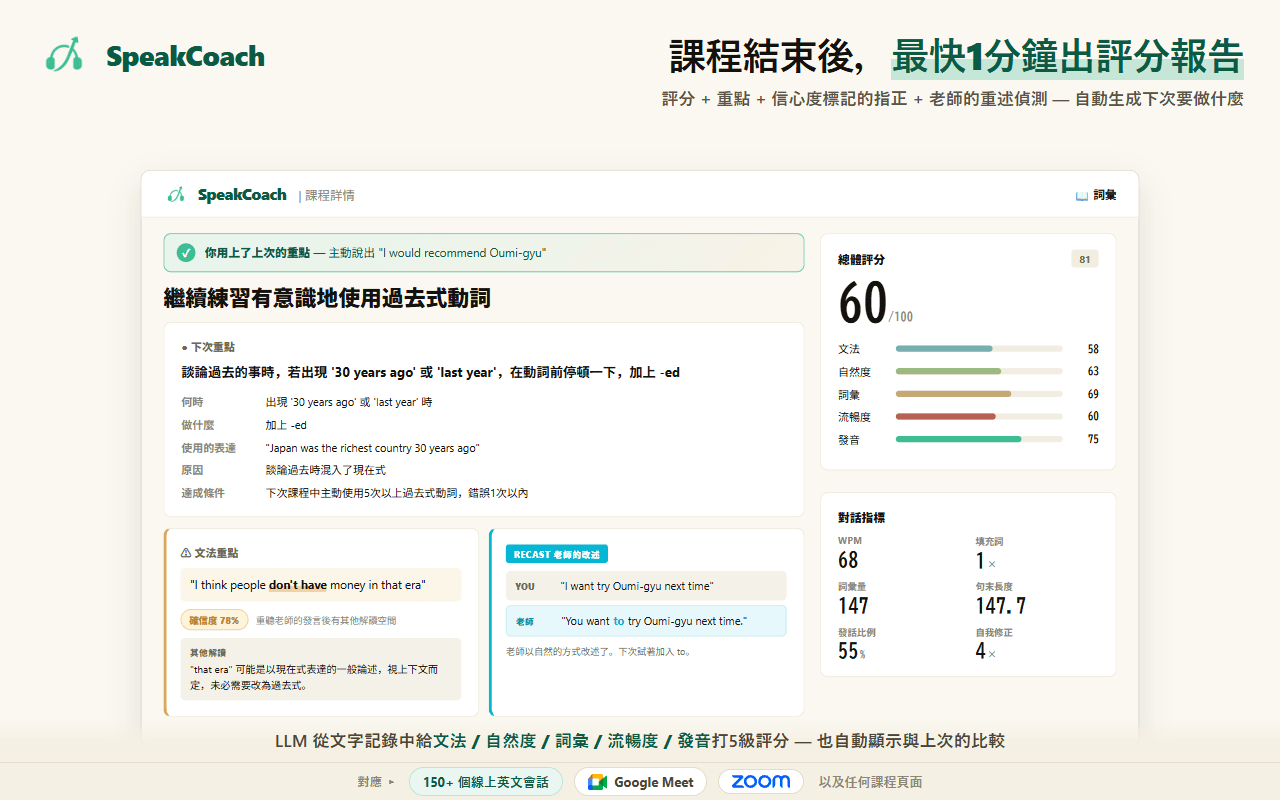
Task: Click the 詞彙量 value 147
Action: [853, 606]
